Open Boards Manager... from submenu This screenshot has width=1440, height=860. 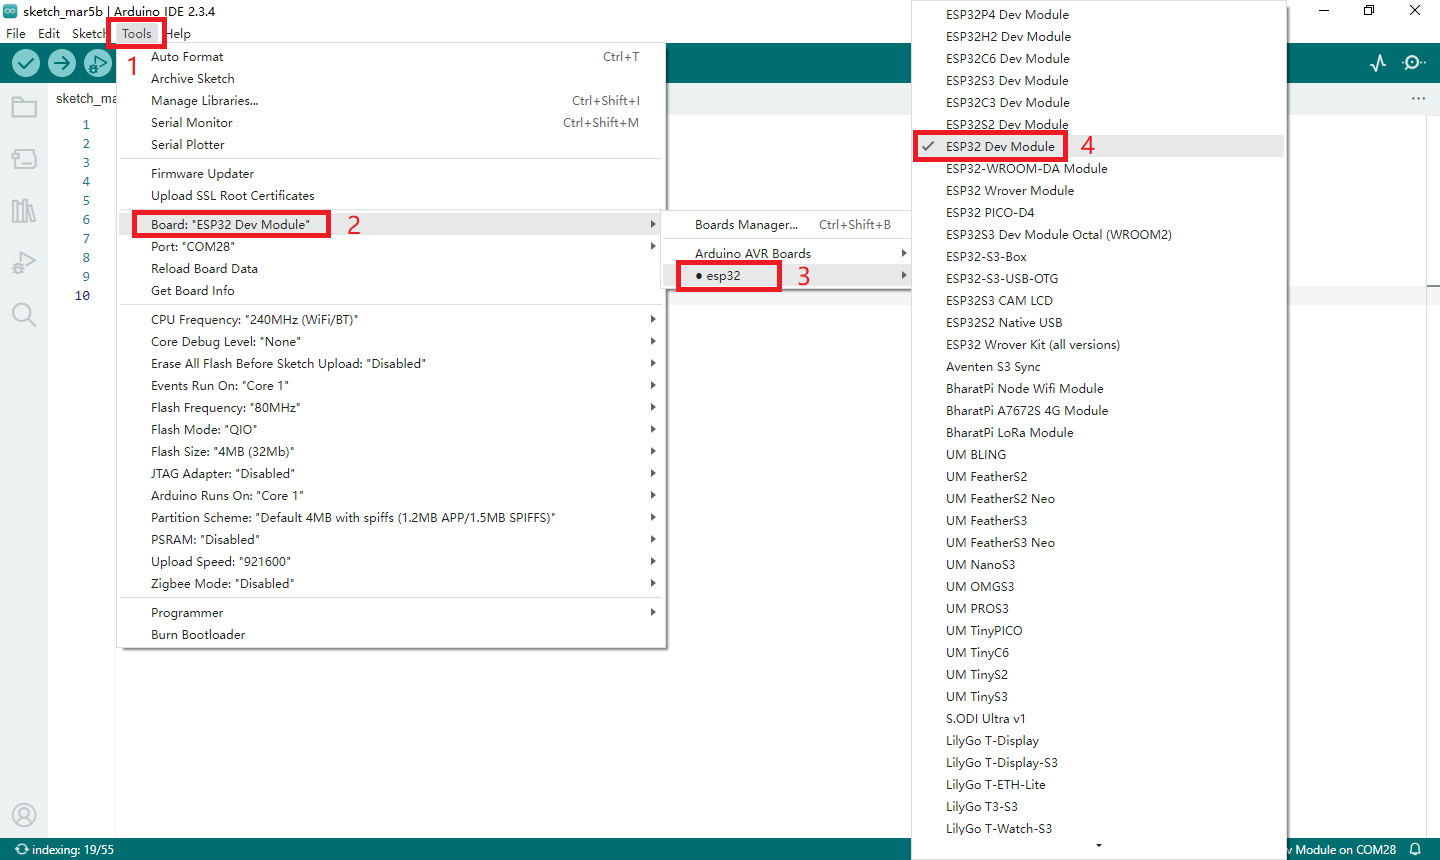(787, 225)
